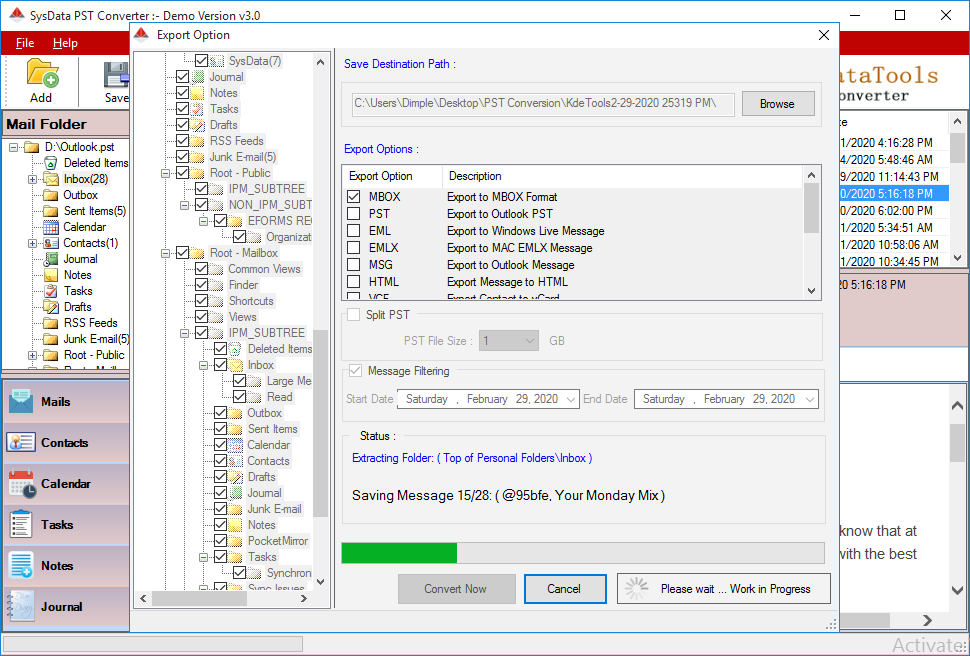This screenshot has width=970, height=656.
Task: Cancel the running conversion
Action: tap(565, 588)
